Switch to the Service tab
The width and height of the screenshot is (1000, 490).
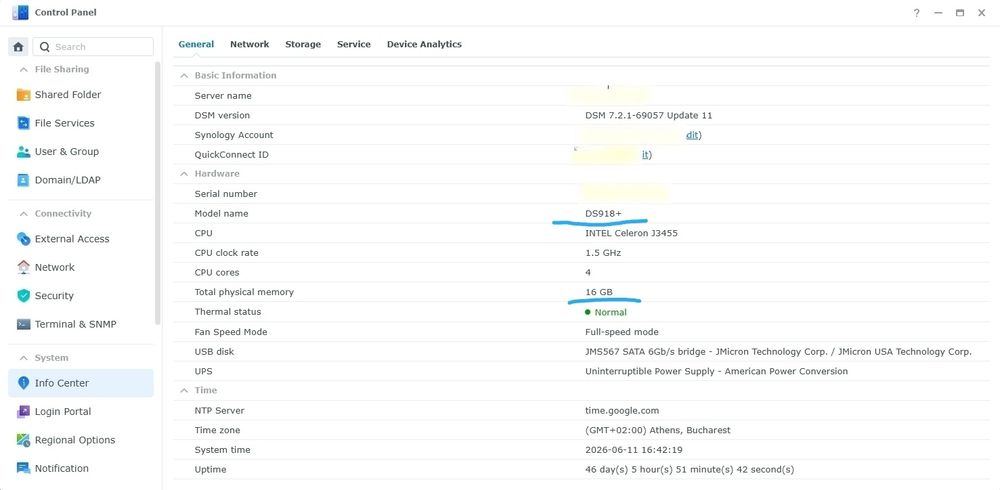click(354, 44)
